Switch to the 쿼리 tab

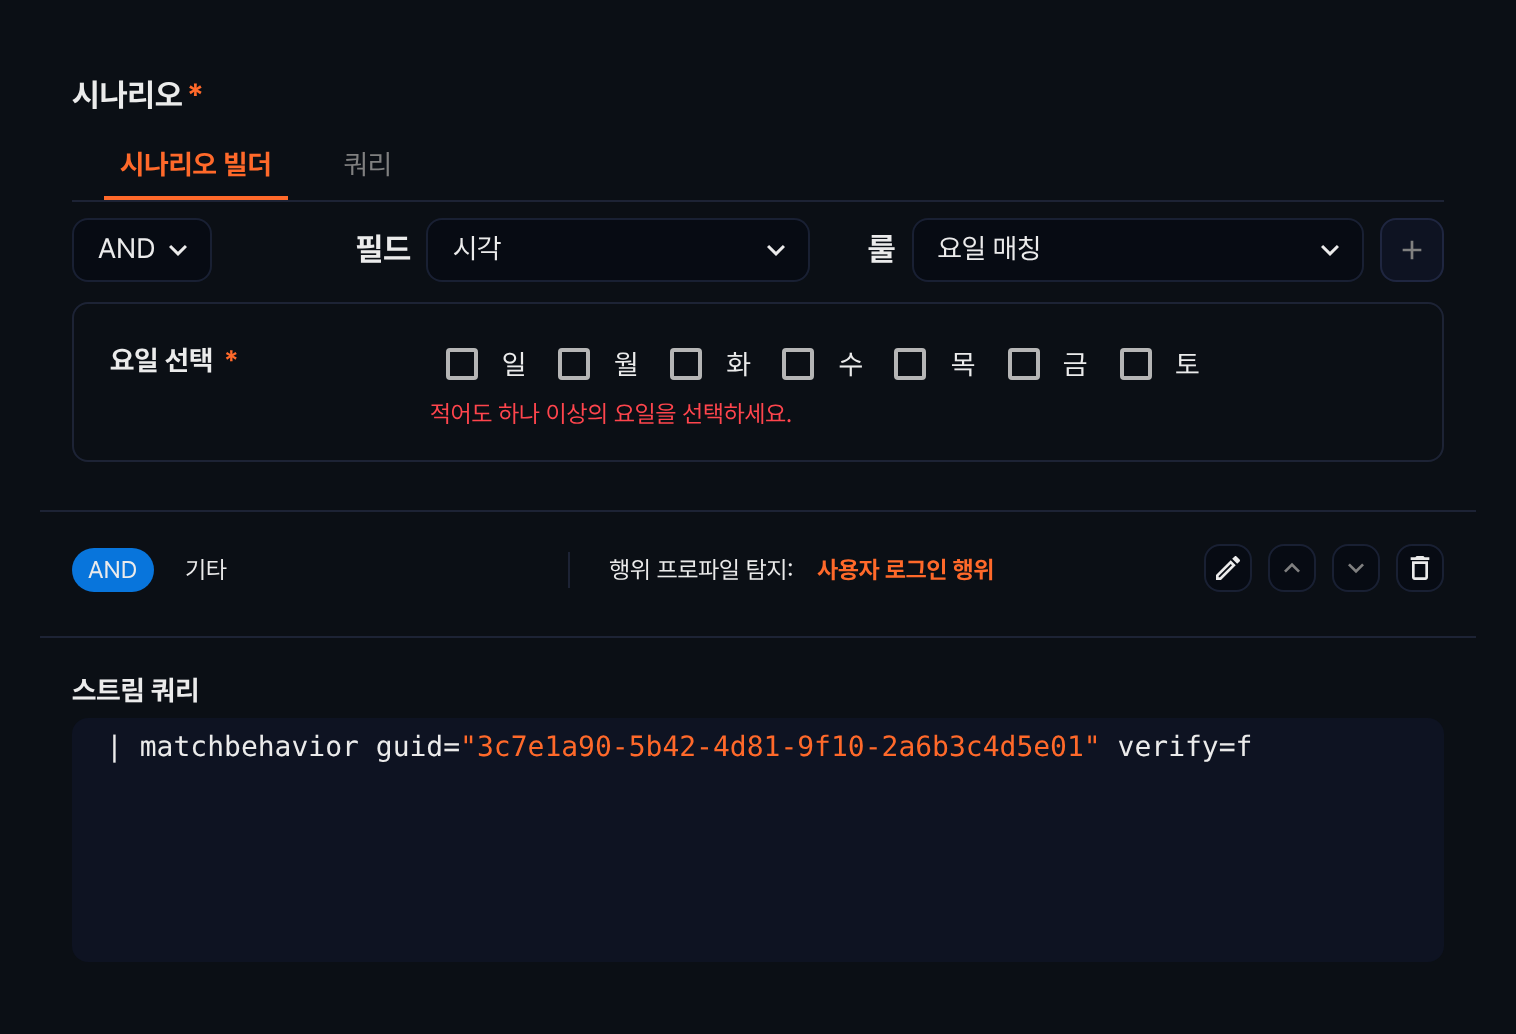tap(367, 164)
